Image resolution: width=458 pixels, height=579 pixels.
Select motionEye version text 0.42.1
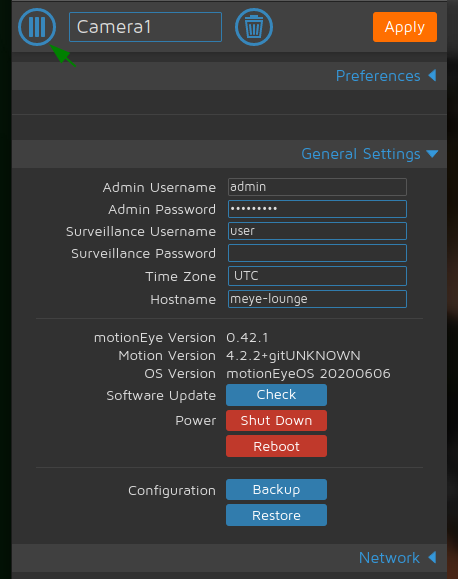click(x=247, y=338)
